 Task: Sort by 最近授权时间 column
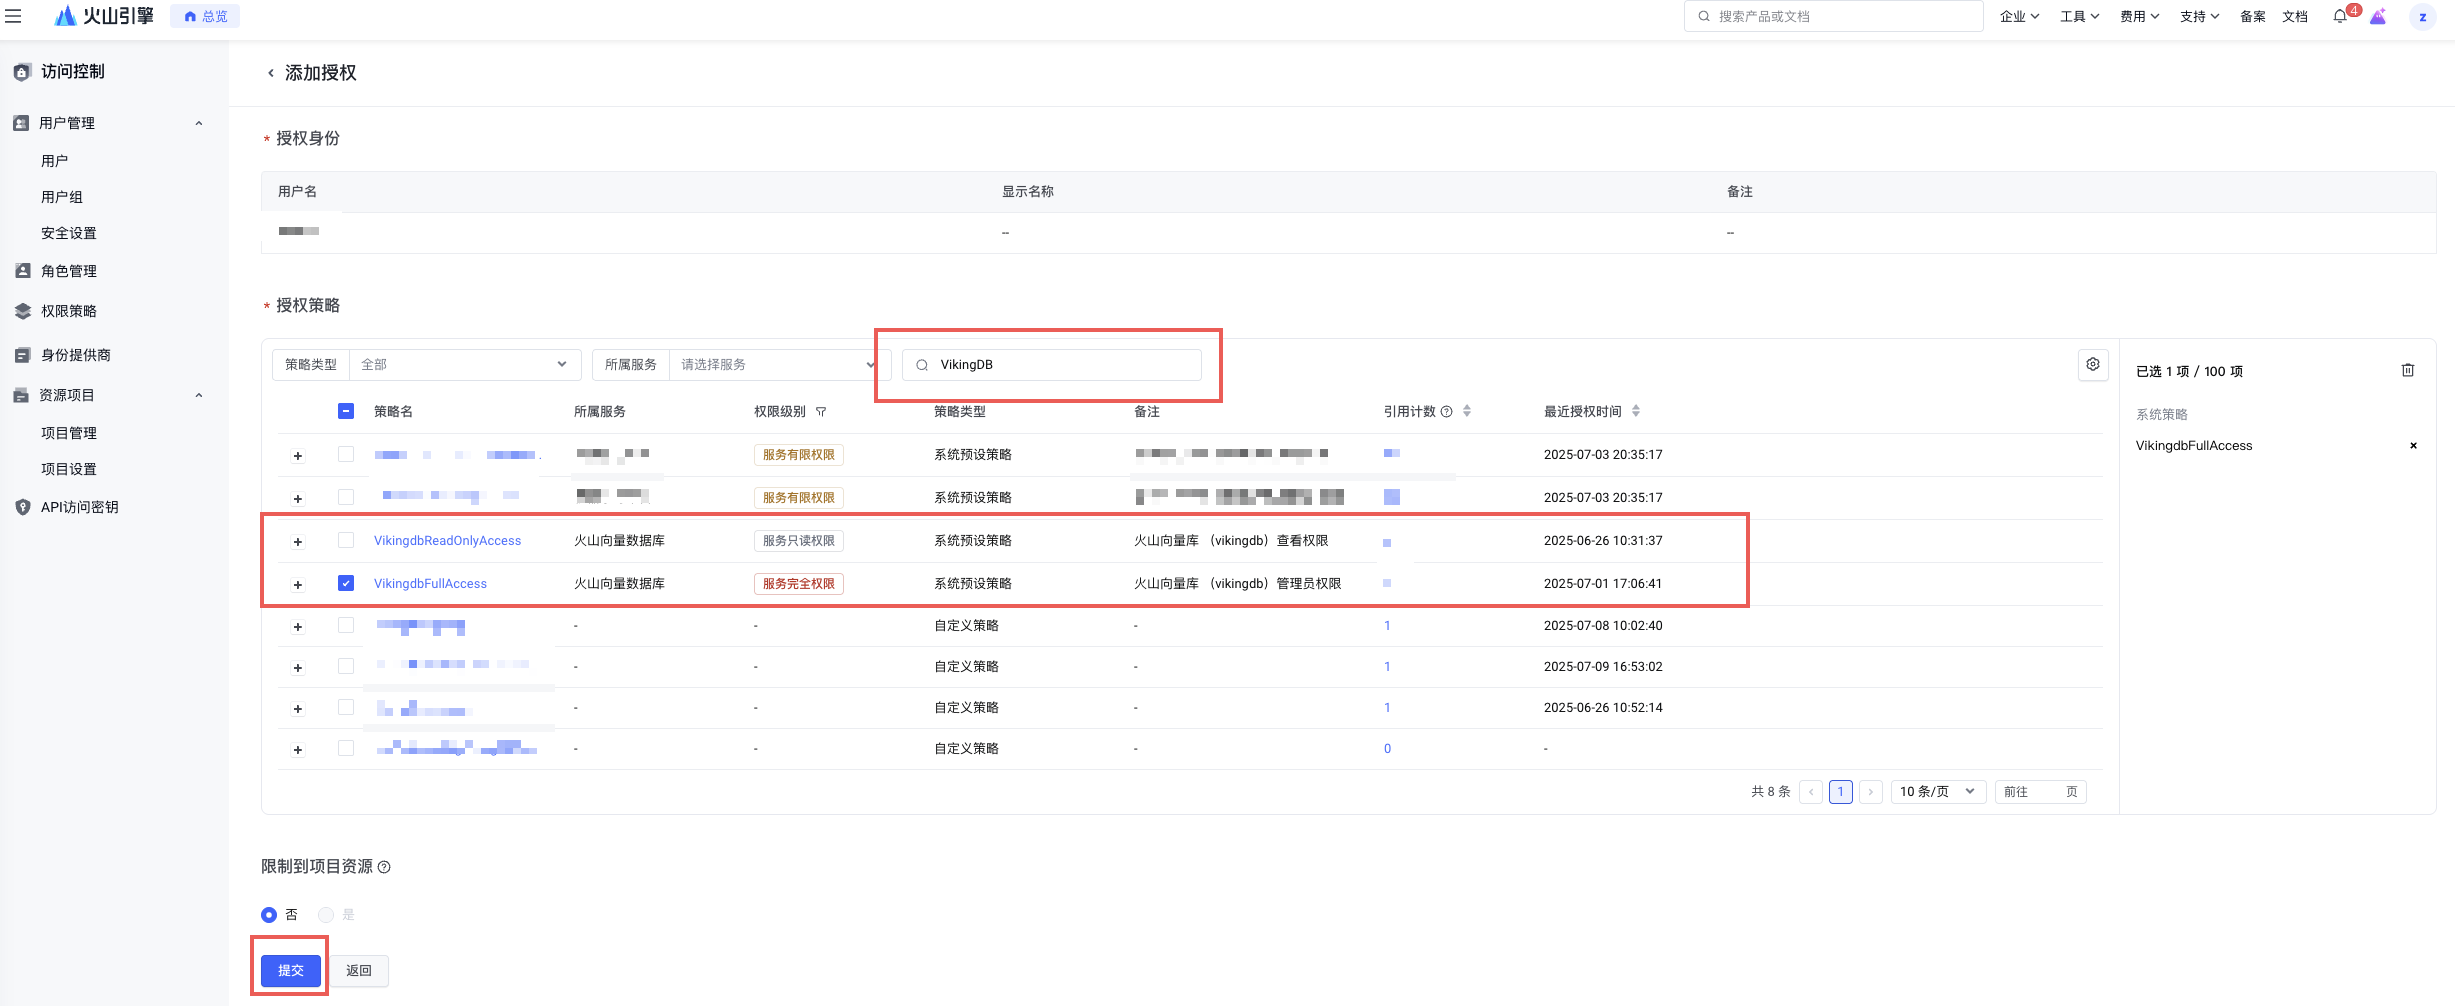point(1636,411)
